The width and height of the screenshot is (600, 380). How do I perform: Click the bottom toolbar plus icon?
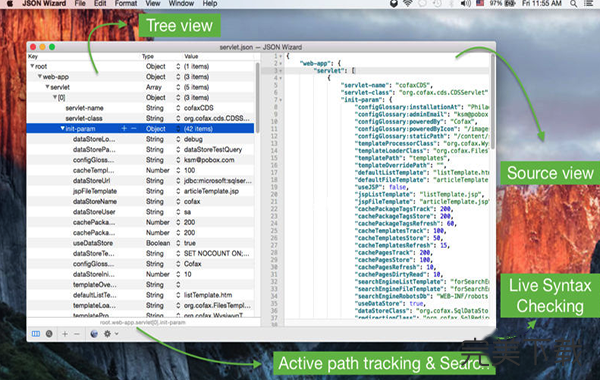pos(65,334)
